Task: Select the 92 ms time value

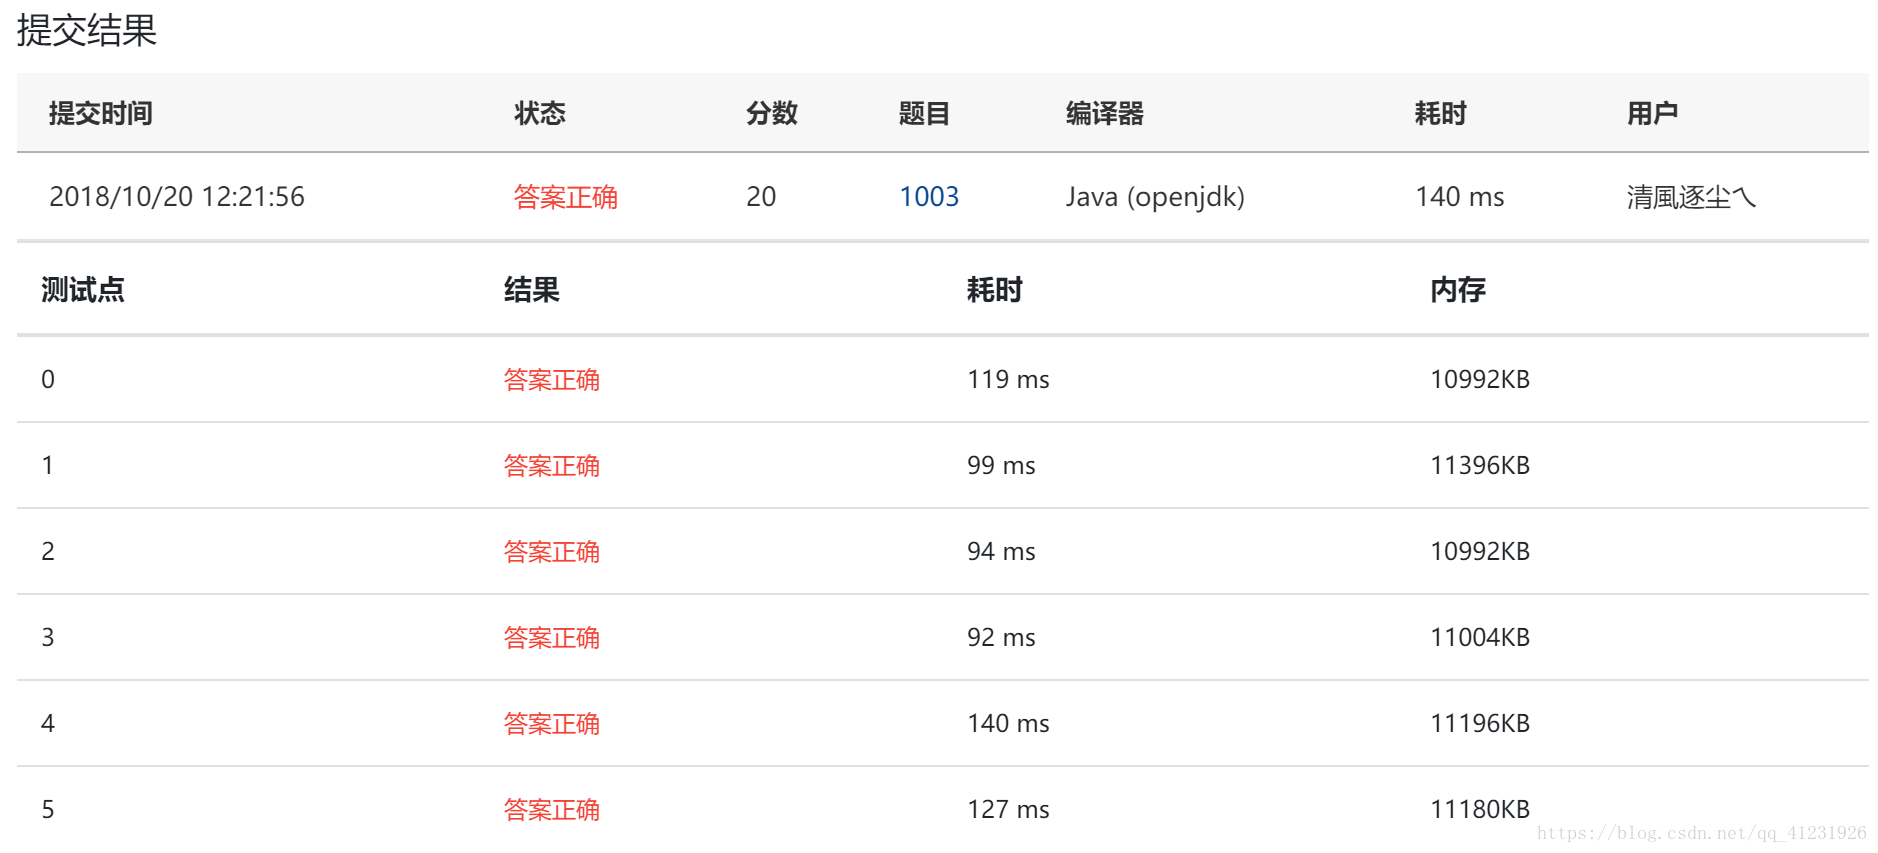Action: pos(1001,638)
